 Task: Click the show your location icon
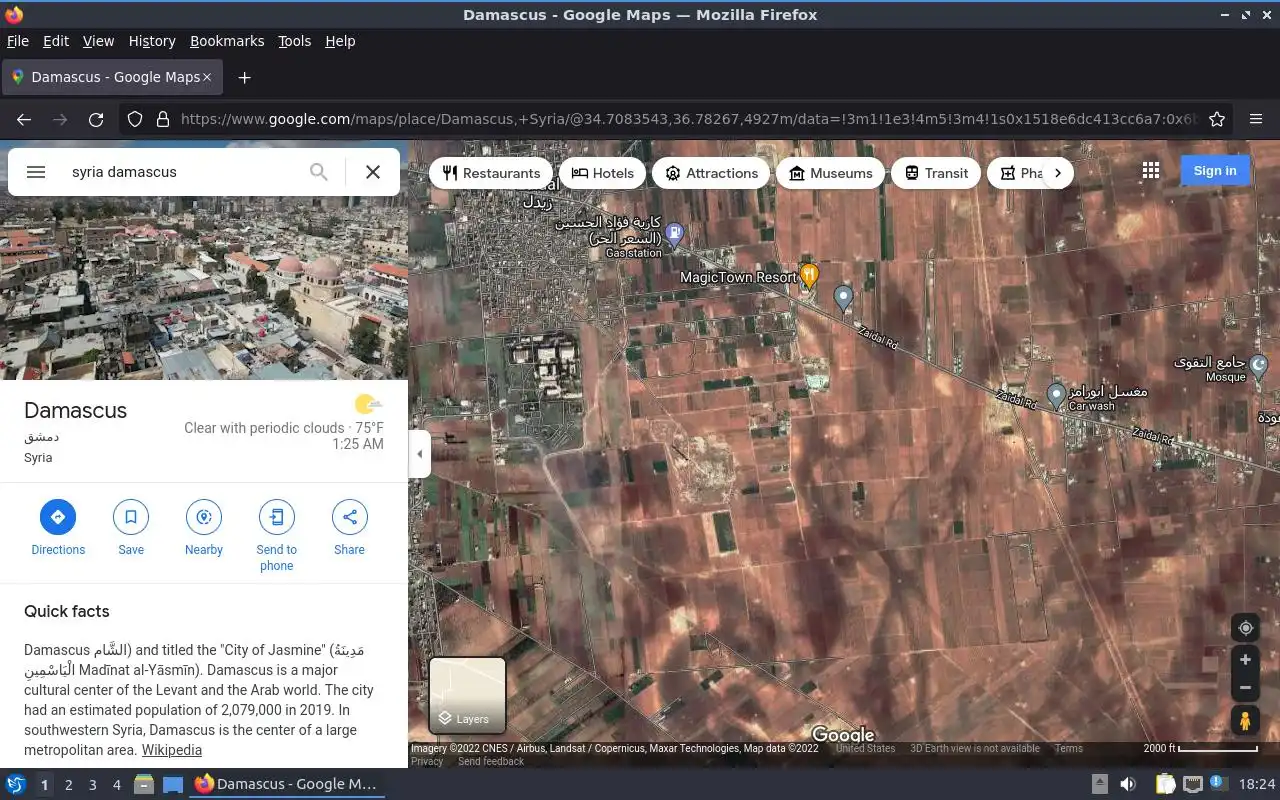pos(1246,628)
